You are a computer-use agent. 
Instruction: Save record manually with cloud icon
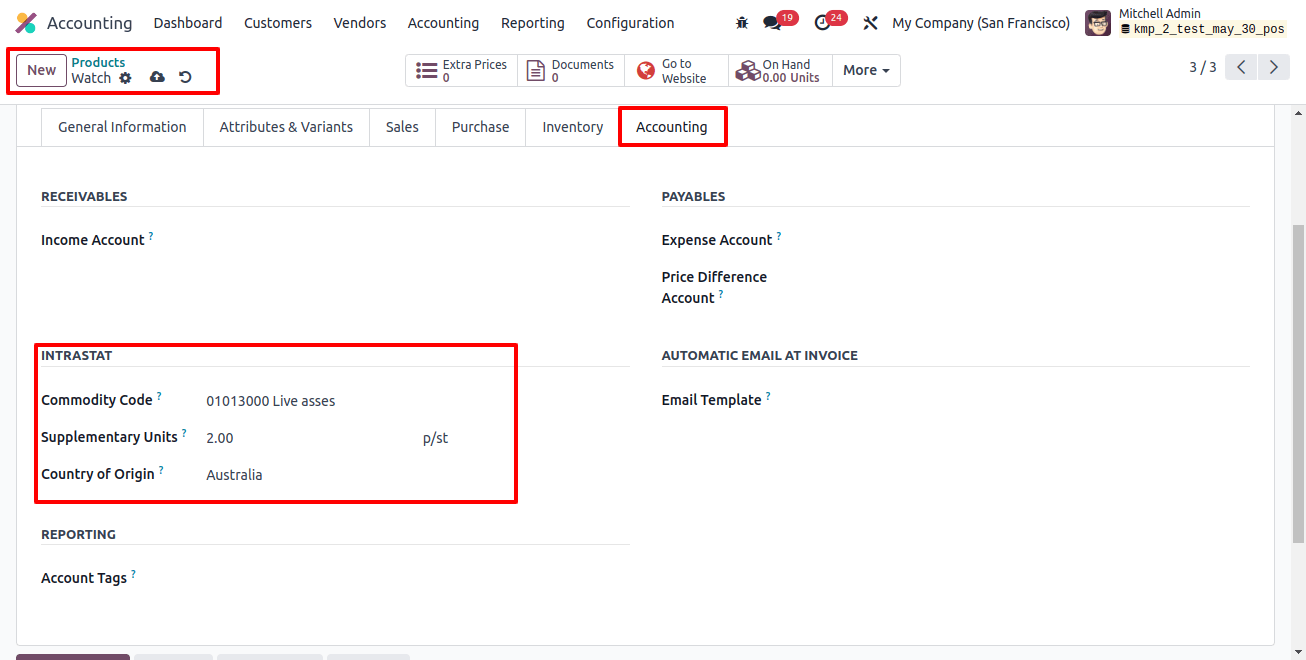[x=157, y=78]
